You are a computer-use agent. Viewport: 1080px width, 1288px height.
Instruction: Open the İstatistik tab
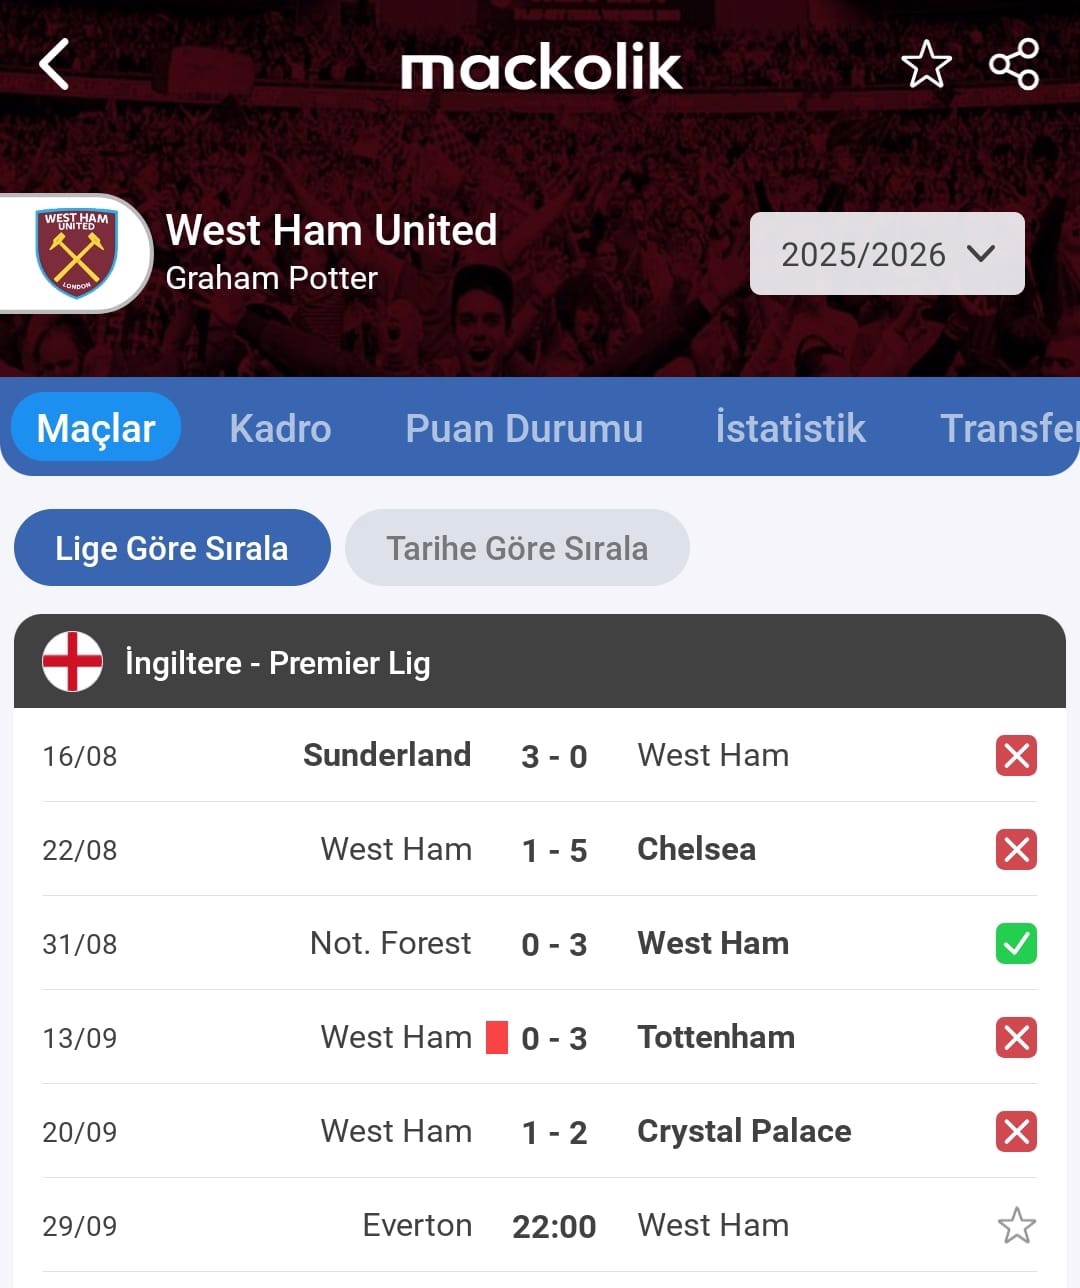[x=790, y=428]
